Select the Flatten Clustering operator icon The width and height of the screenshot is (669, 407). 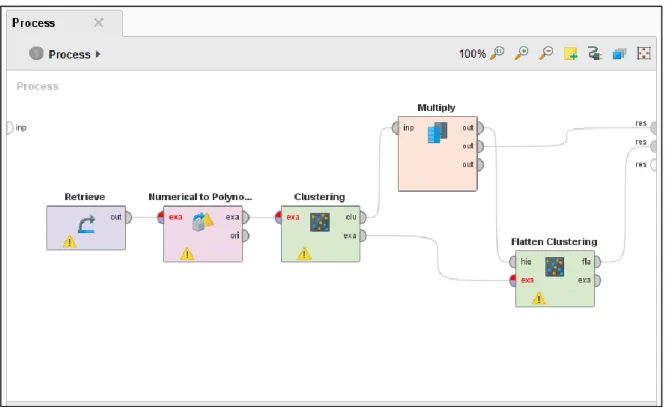tap(555, 267)
